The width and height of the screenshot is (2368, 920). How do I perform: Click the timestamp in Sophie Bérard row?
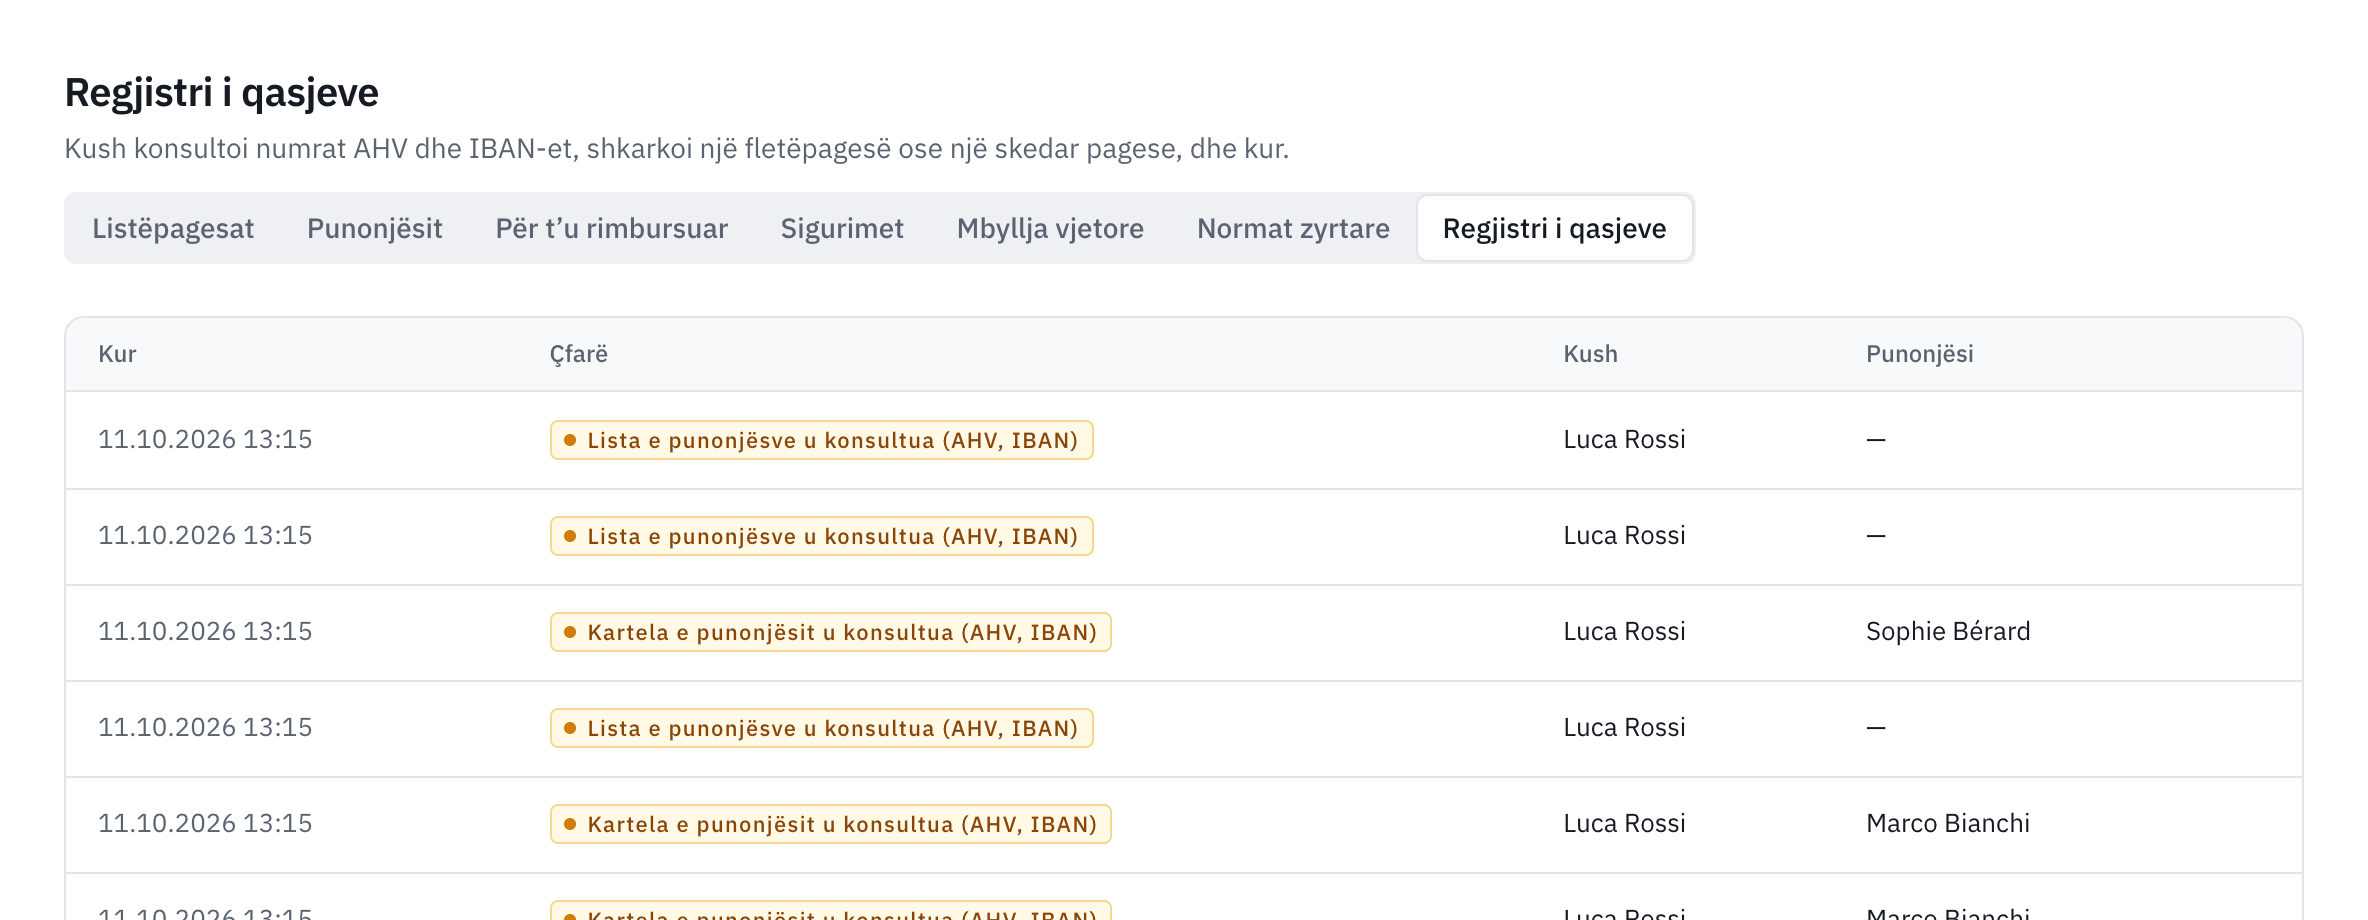tap(205, 632)
